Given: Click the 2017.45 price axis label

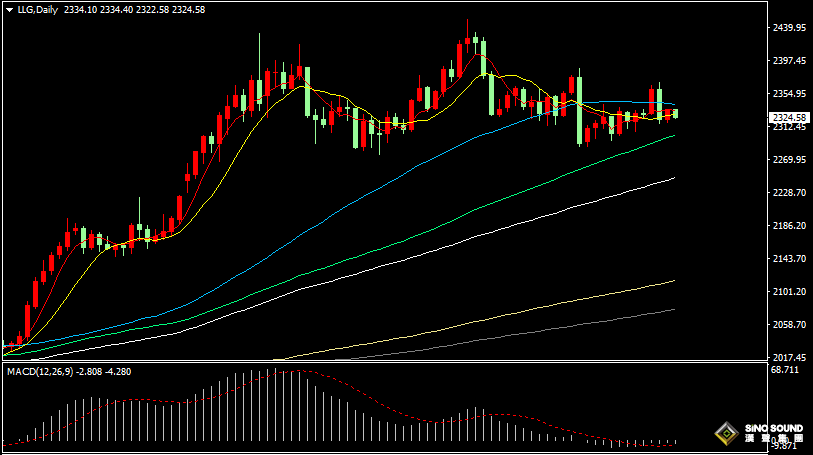Looking at the screenshot, I should (788, 357).
